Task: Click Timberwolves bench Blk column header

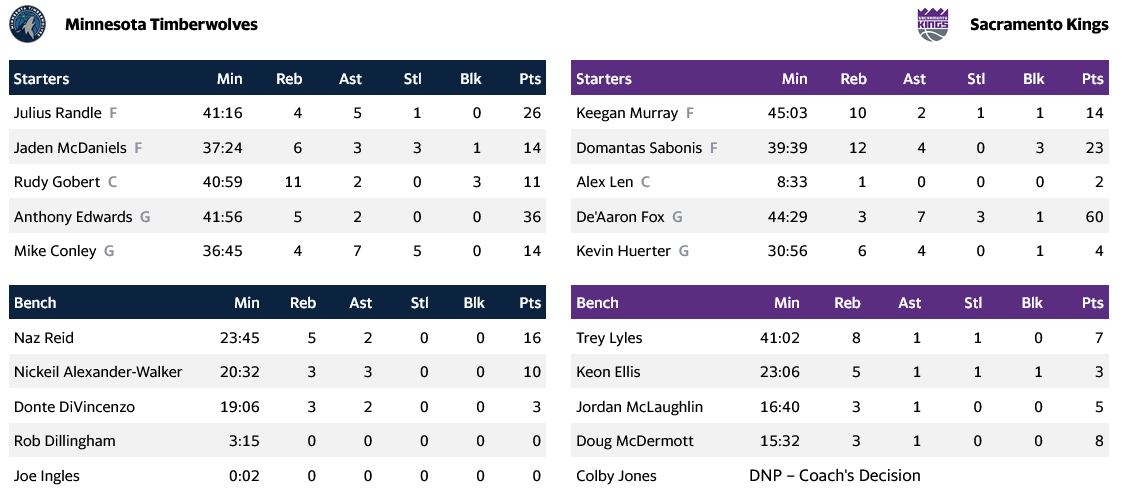Action: coord(473,303)
